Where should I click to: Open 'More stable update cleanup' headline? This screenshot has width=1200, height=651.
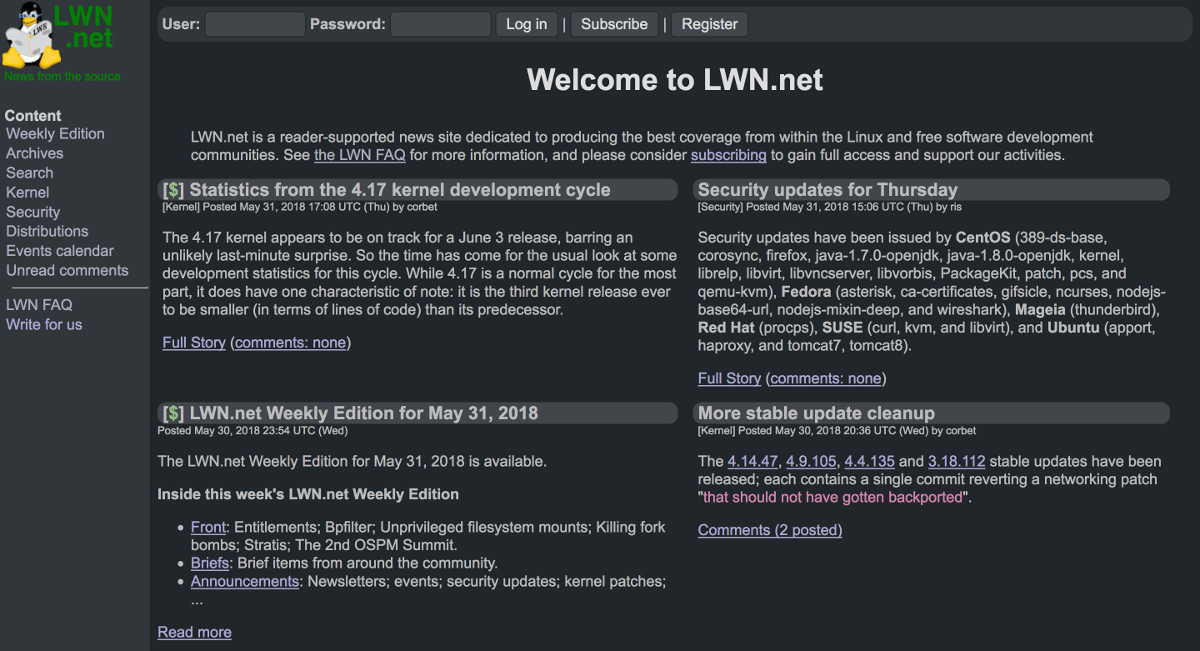click(816, 413)
